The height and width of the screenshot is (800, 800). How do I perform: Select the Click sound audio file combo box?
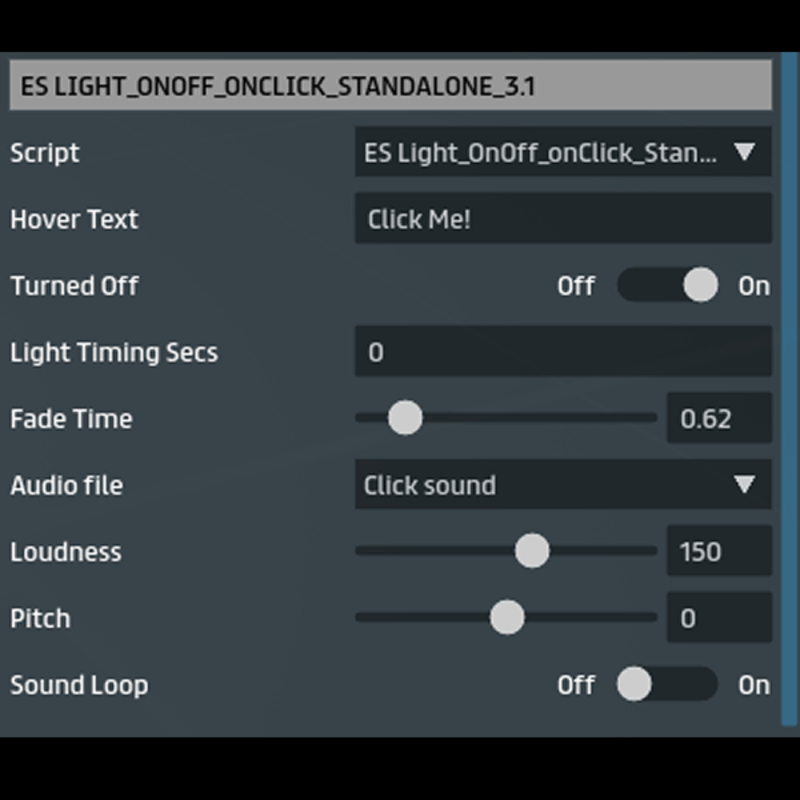(540, 485)
